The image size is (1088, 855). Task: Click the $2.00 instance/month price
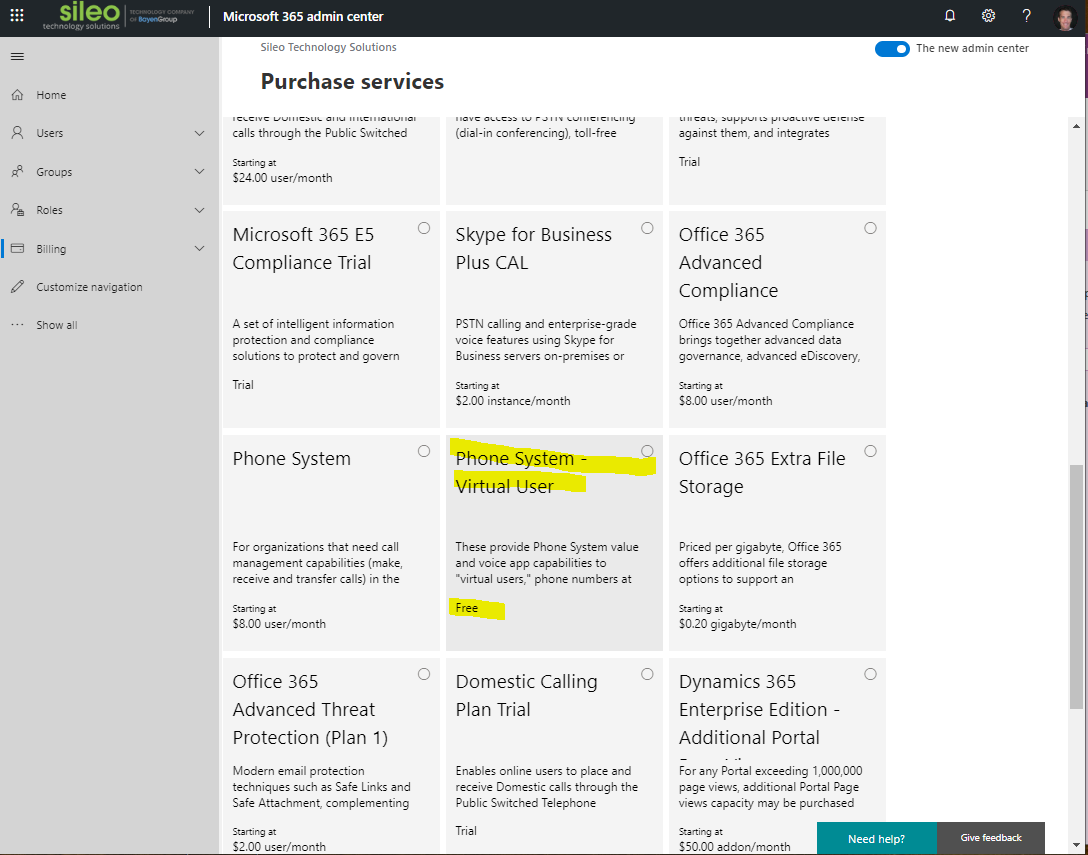tap(513, 401)
